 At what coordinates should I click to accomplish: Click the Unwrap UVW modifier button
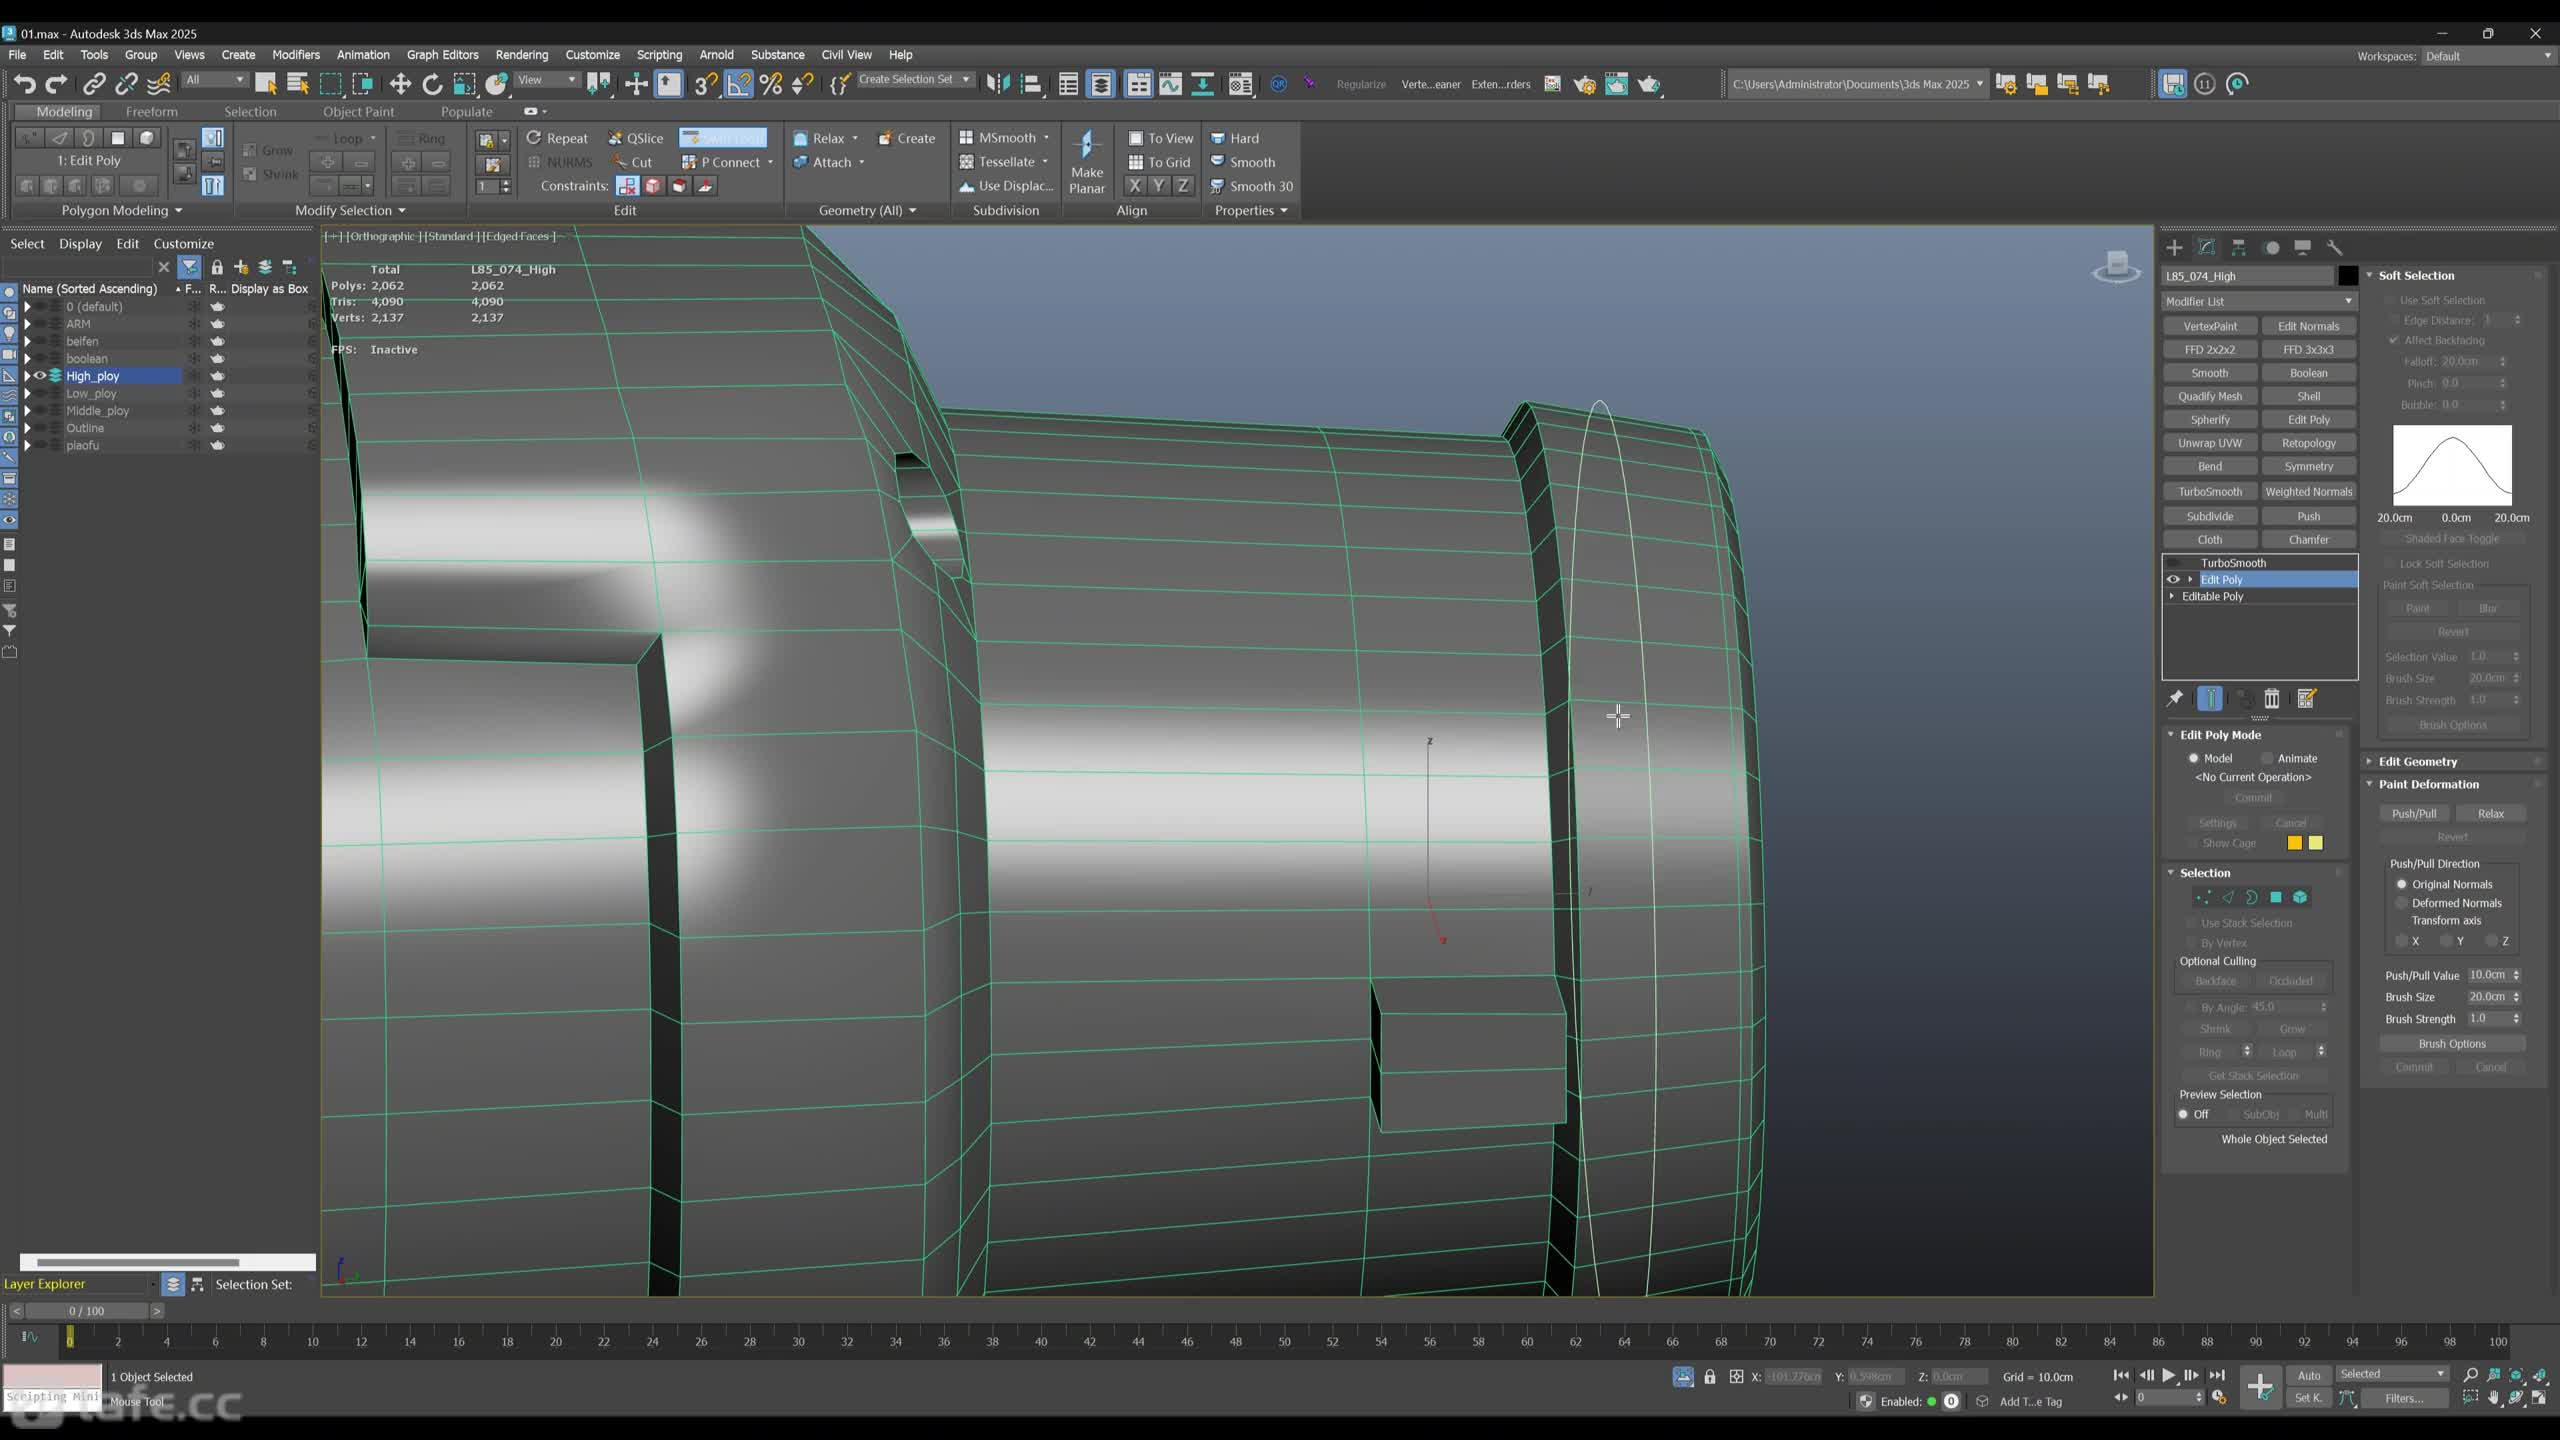click(x=2210, y=443)
